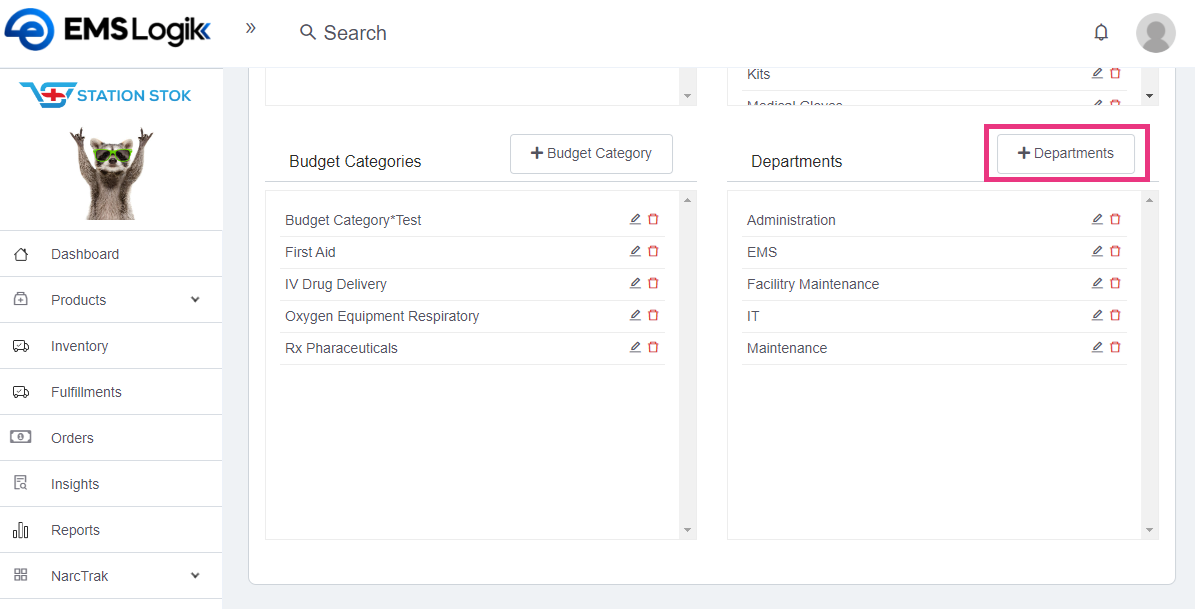Open the Fulfillments section
Image resolution: width=1195 pixels, height=609 pixels.
tap(86, 392)
